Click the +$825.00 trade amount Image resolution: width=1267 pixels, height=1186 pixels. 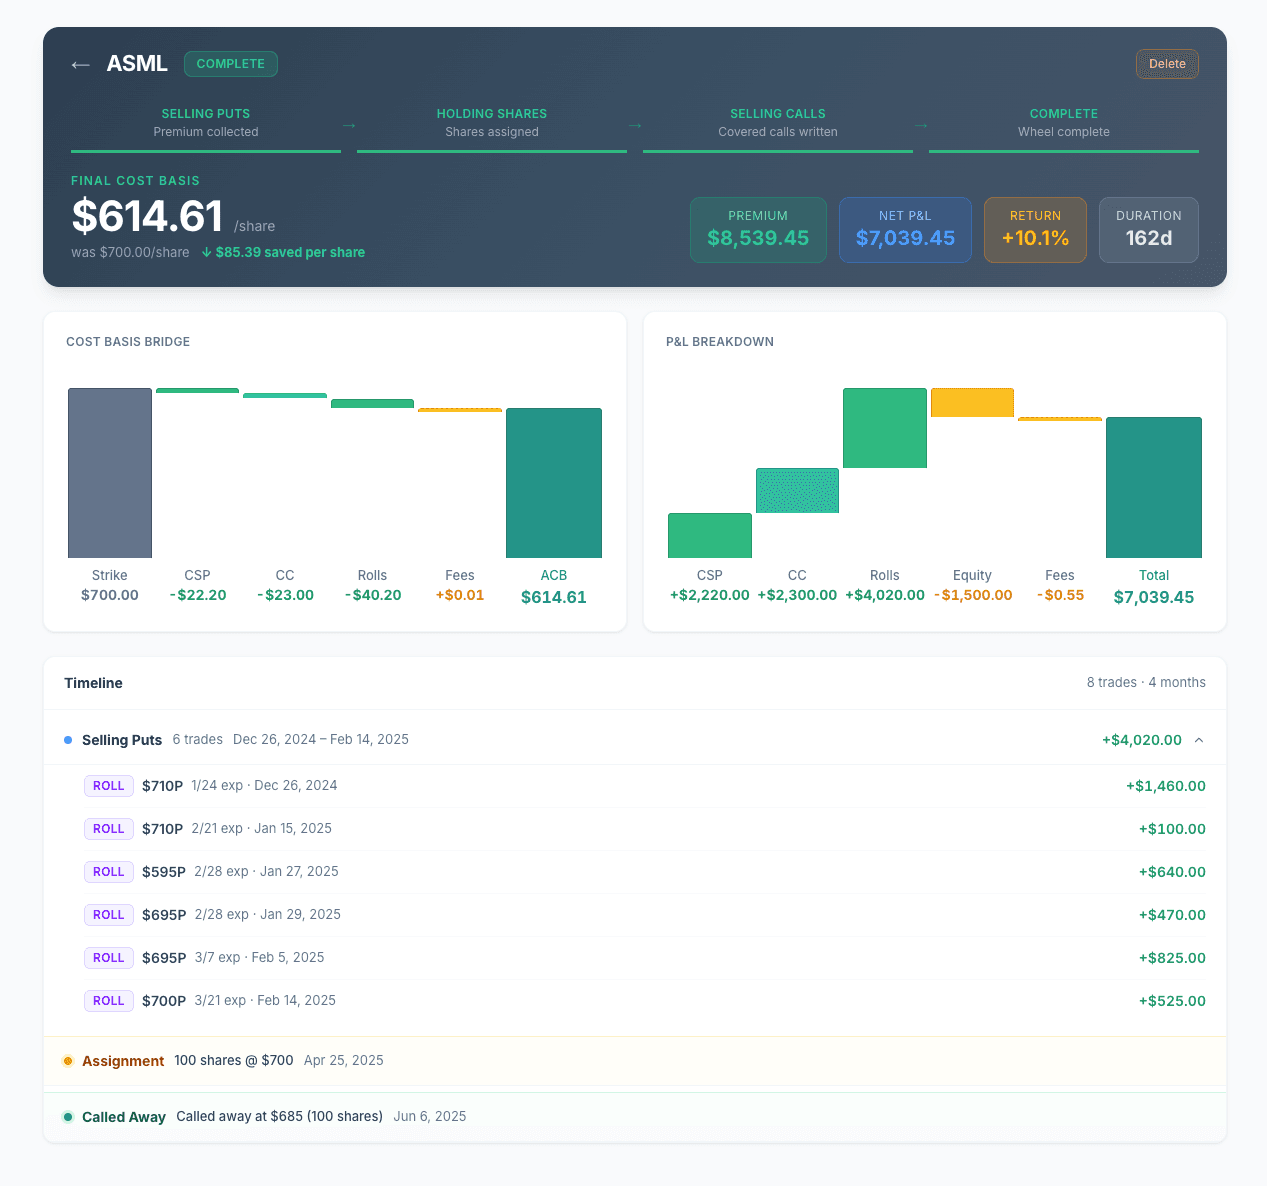(1172, 958)
